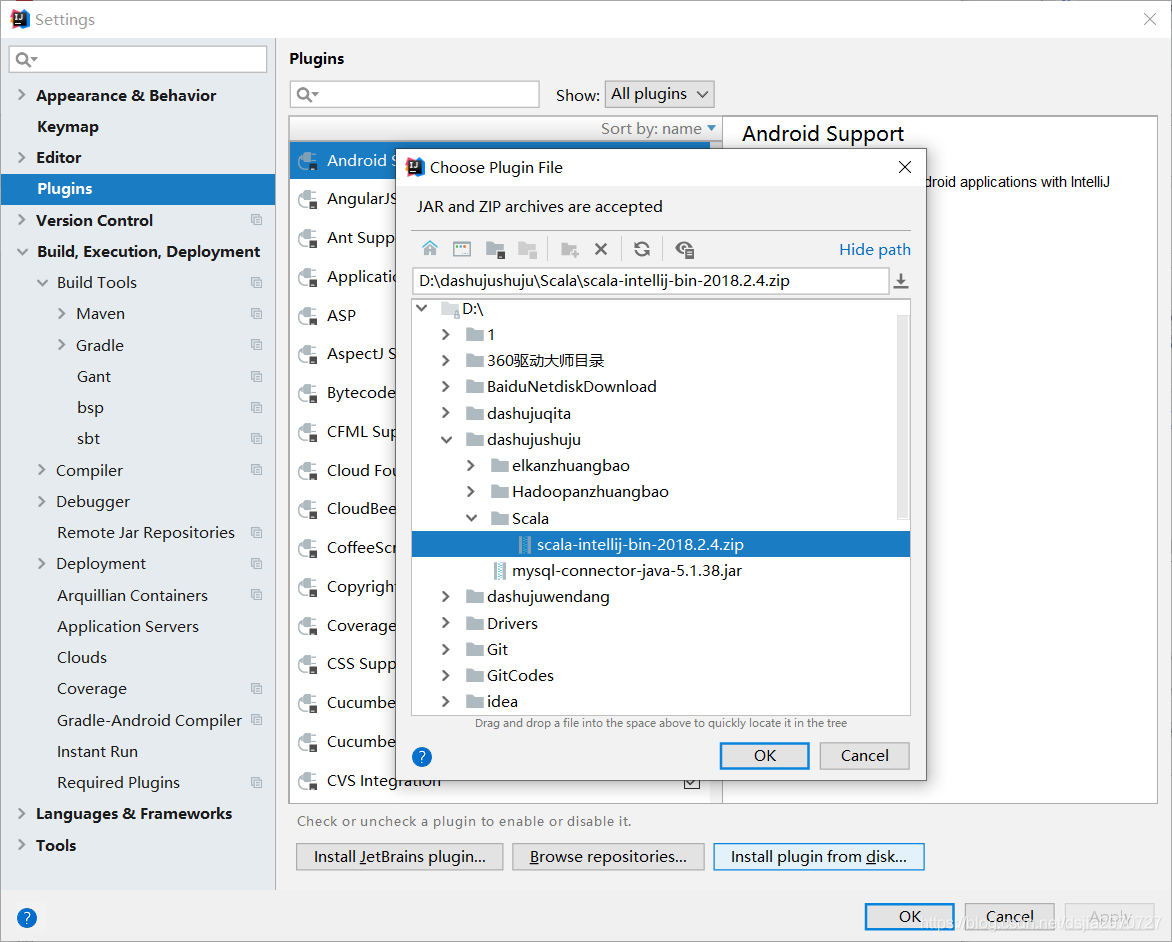The height and width of the screenshot is (942, 1172).
Task: Click project-level icon next to Maven
Action: 256,314
